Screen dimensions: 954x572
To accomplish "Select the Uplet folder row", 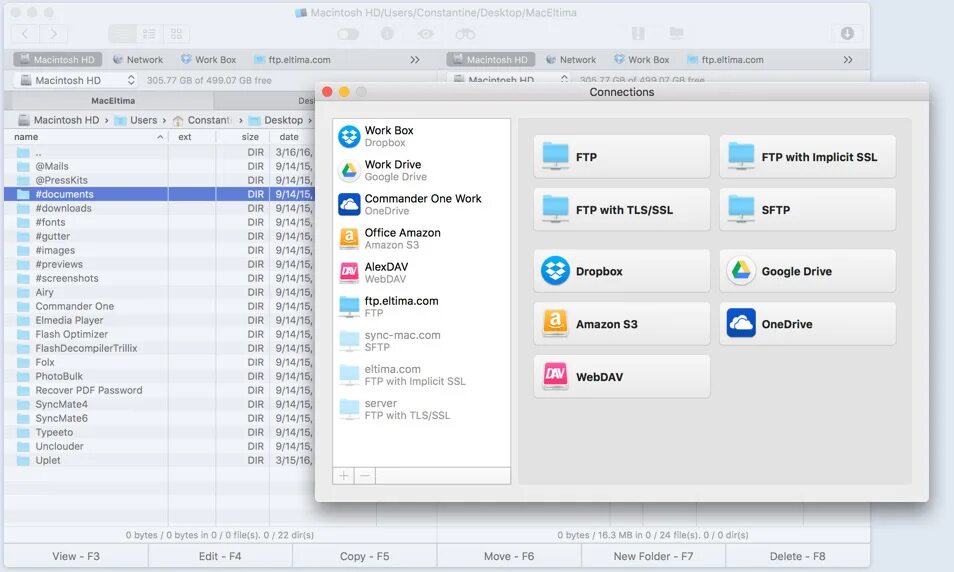I will (159, 460).
